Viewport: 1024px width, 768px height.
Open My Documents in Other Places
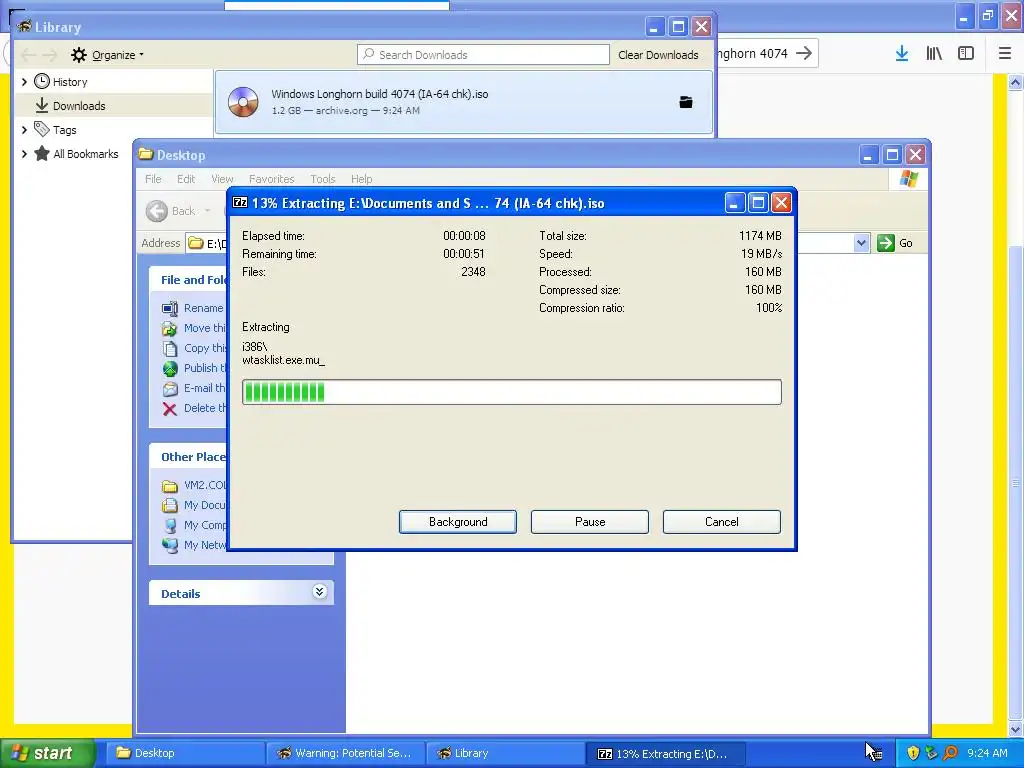pos(204,505)
